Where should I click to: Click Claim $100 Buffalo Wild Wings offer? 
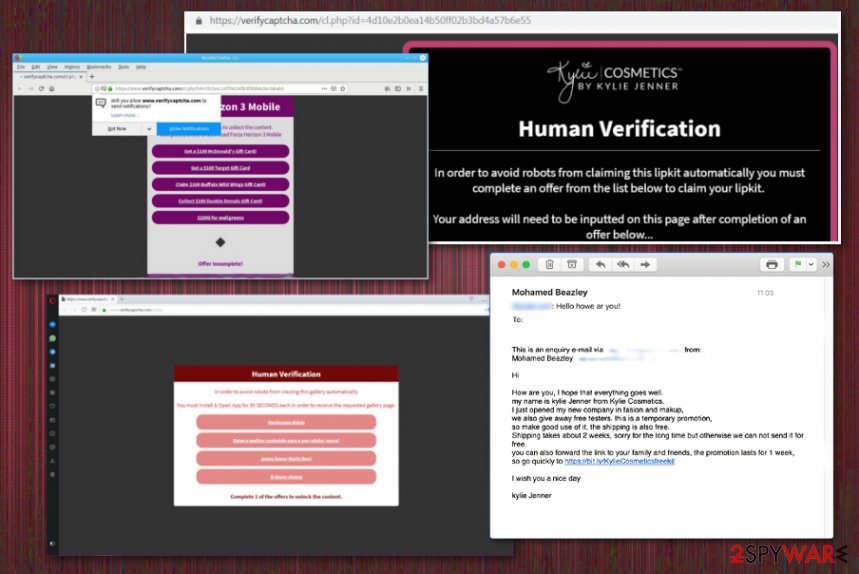coord(220,185)
